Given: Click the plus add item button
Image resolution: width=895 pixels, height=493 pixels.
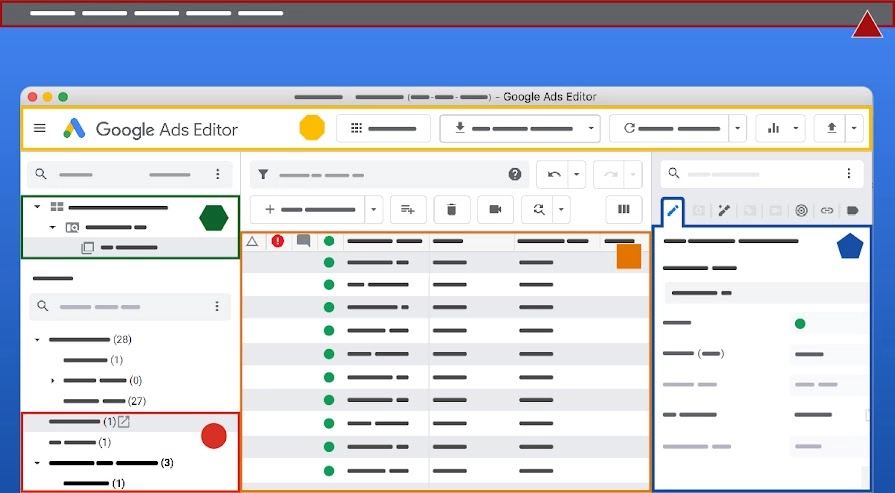Looking at the screenshot, I should [x=308, y=209].
